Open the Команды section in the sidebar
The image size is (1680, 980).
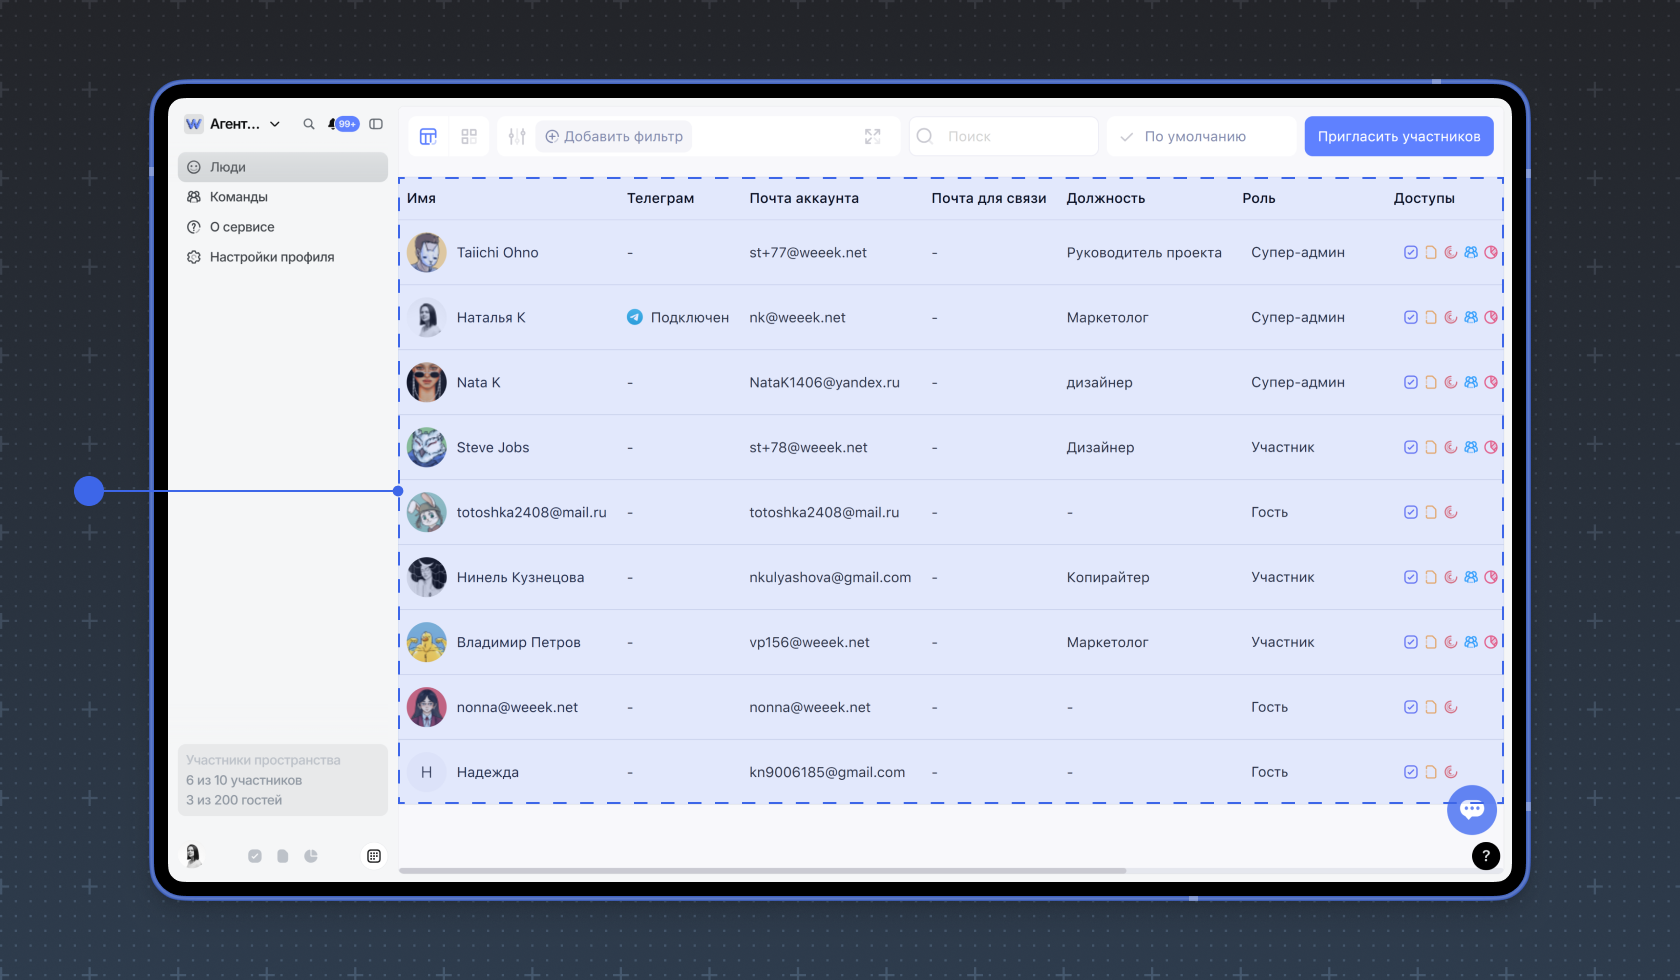coord(239,197)
